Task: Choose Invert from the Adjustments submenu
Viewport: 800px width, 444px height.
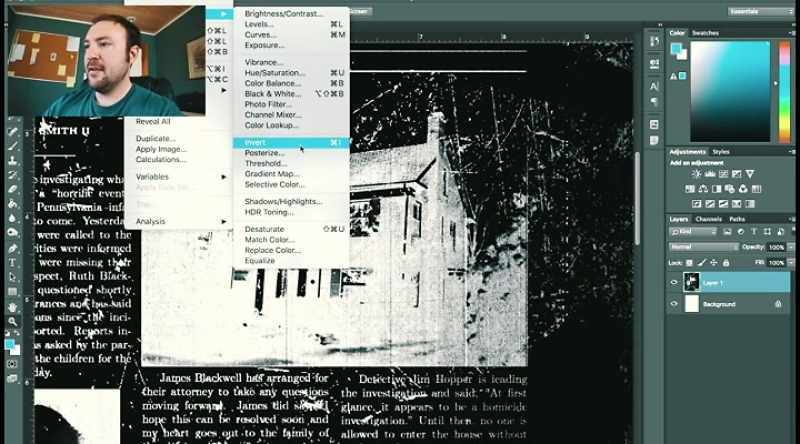Action: tap(291, 142)
